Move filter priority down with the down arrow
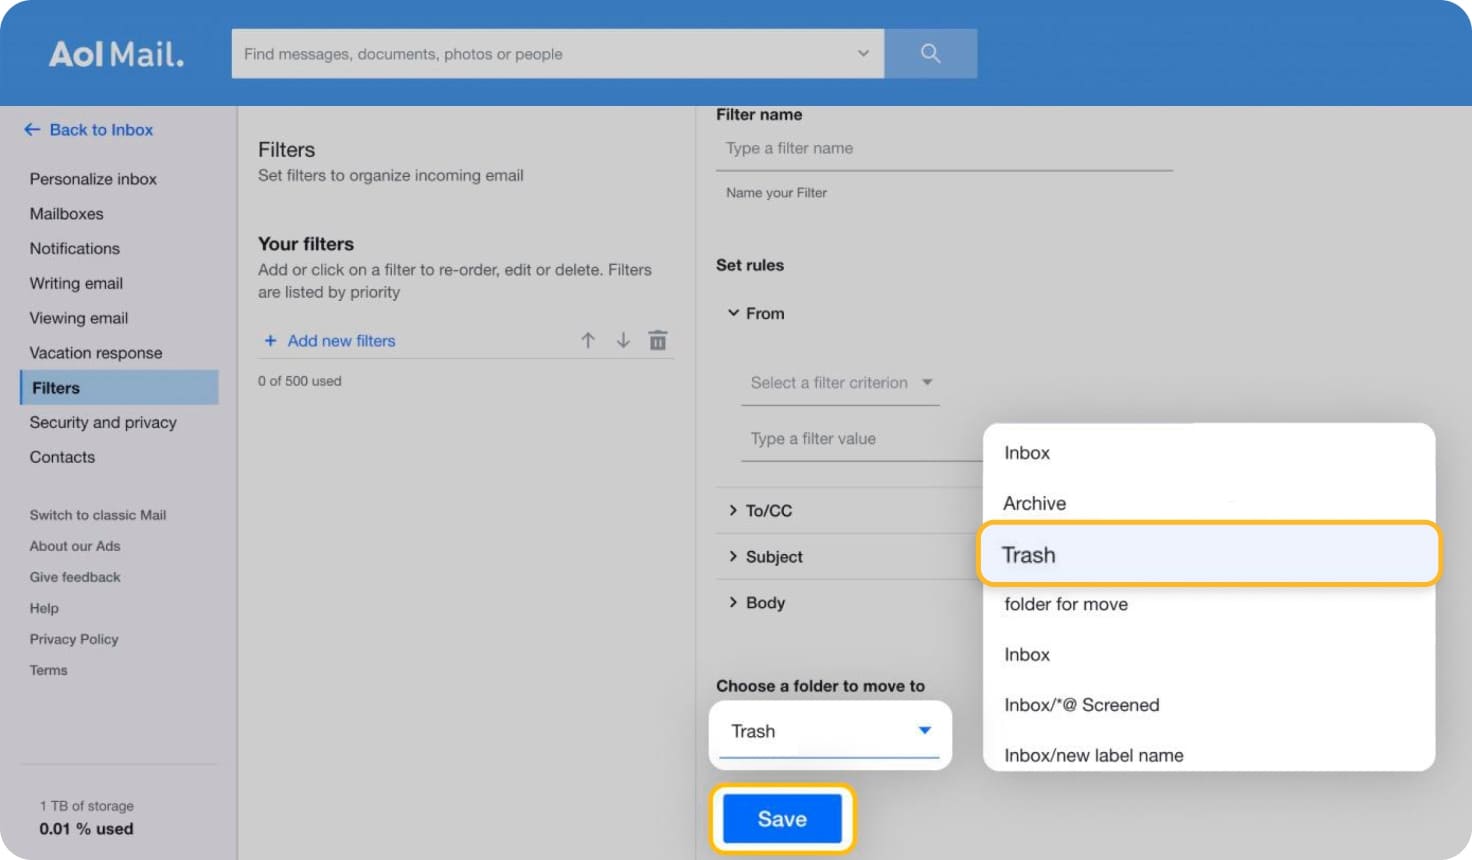This screenshot has height=860, width=1472. [x=623, y=340]
